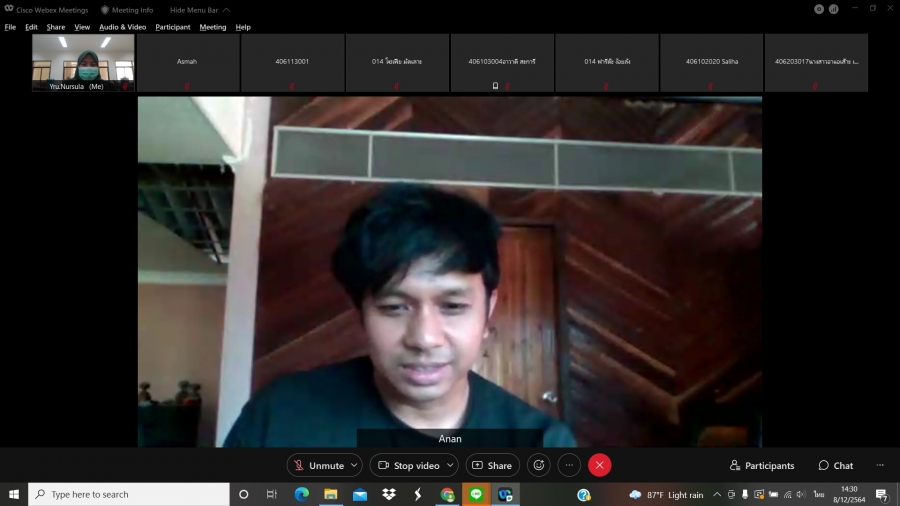Open more options ellipsis in meeting controls

pos(569,465)
